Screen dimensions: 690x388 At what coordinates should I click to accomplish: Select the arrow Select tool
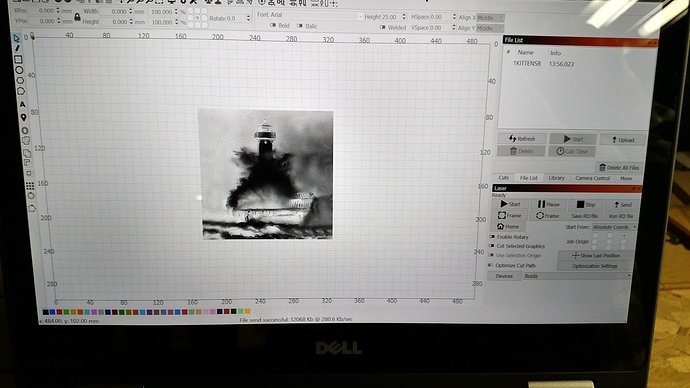(x=17, y=38)
